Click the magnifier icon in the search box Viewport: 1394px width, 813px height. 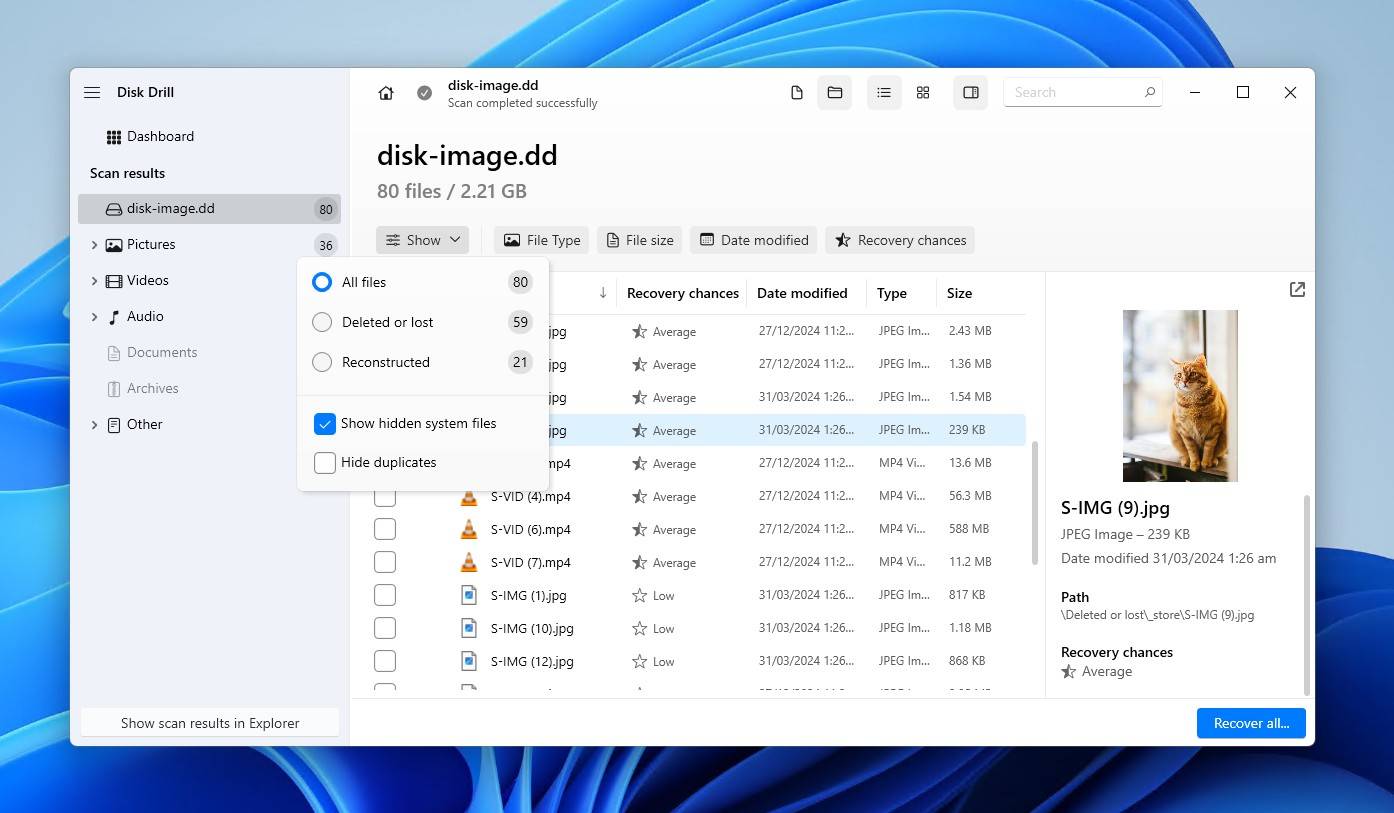tap(1150, 92)
